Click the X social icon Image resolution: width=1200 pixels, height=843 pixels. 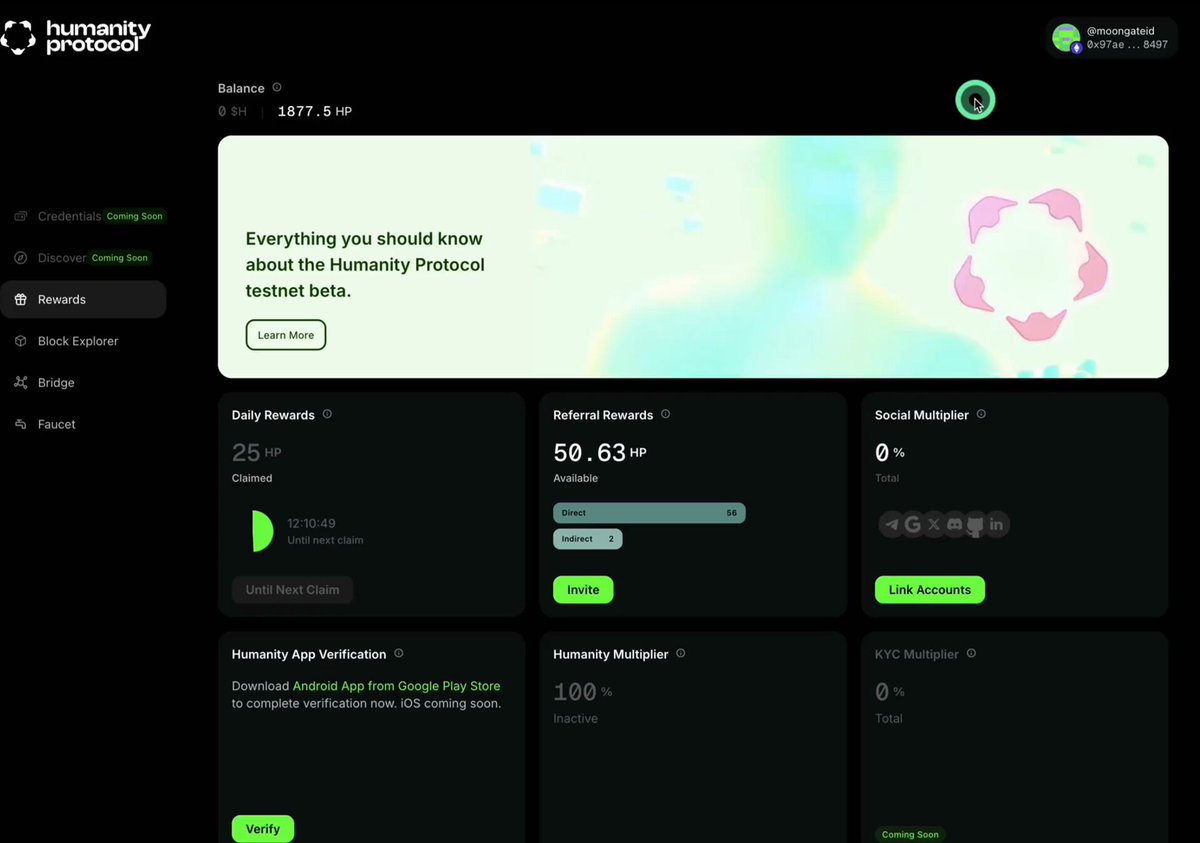(934, 524)
